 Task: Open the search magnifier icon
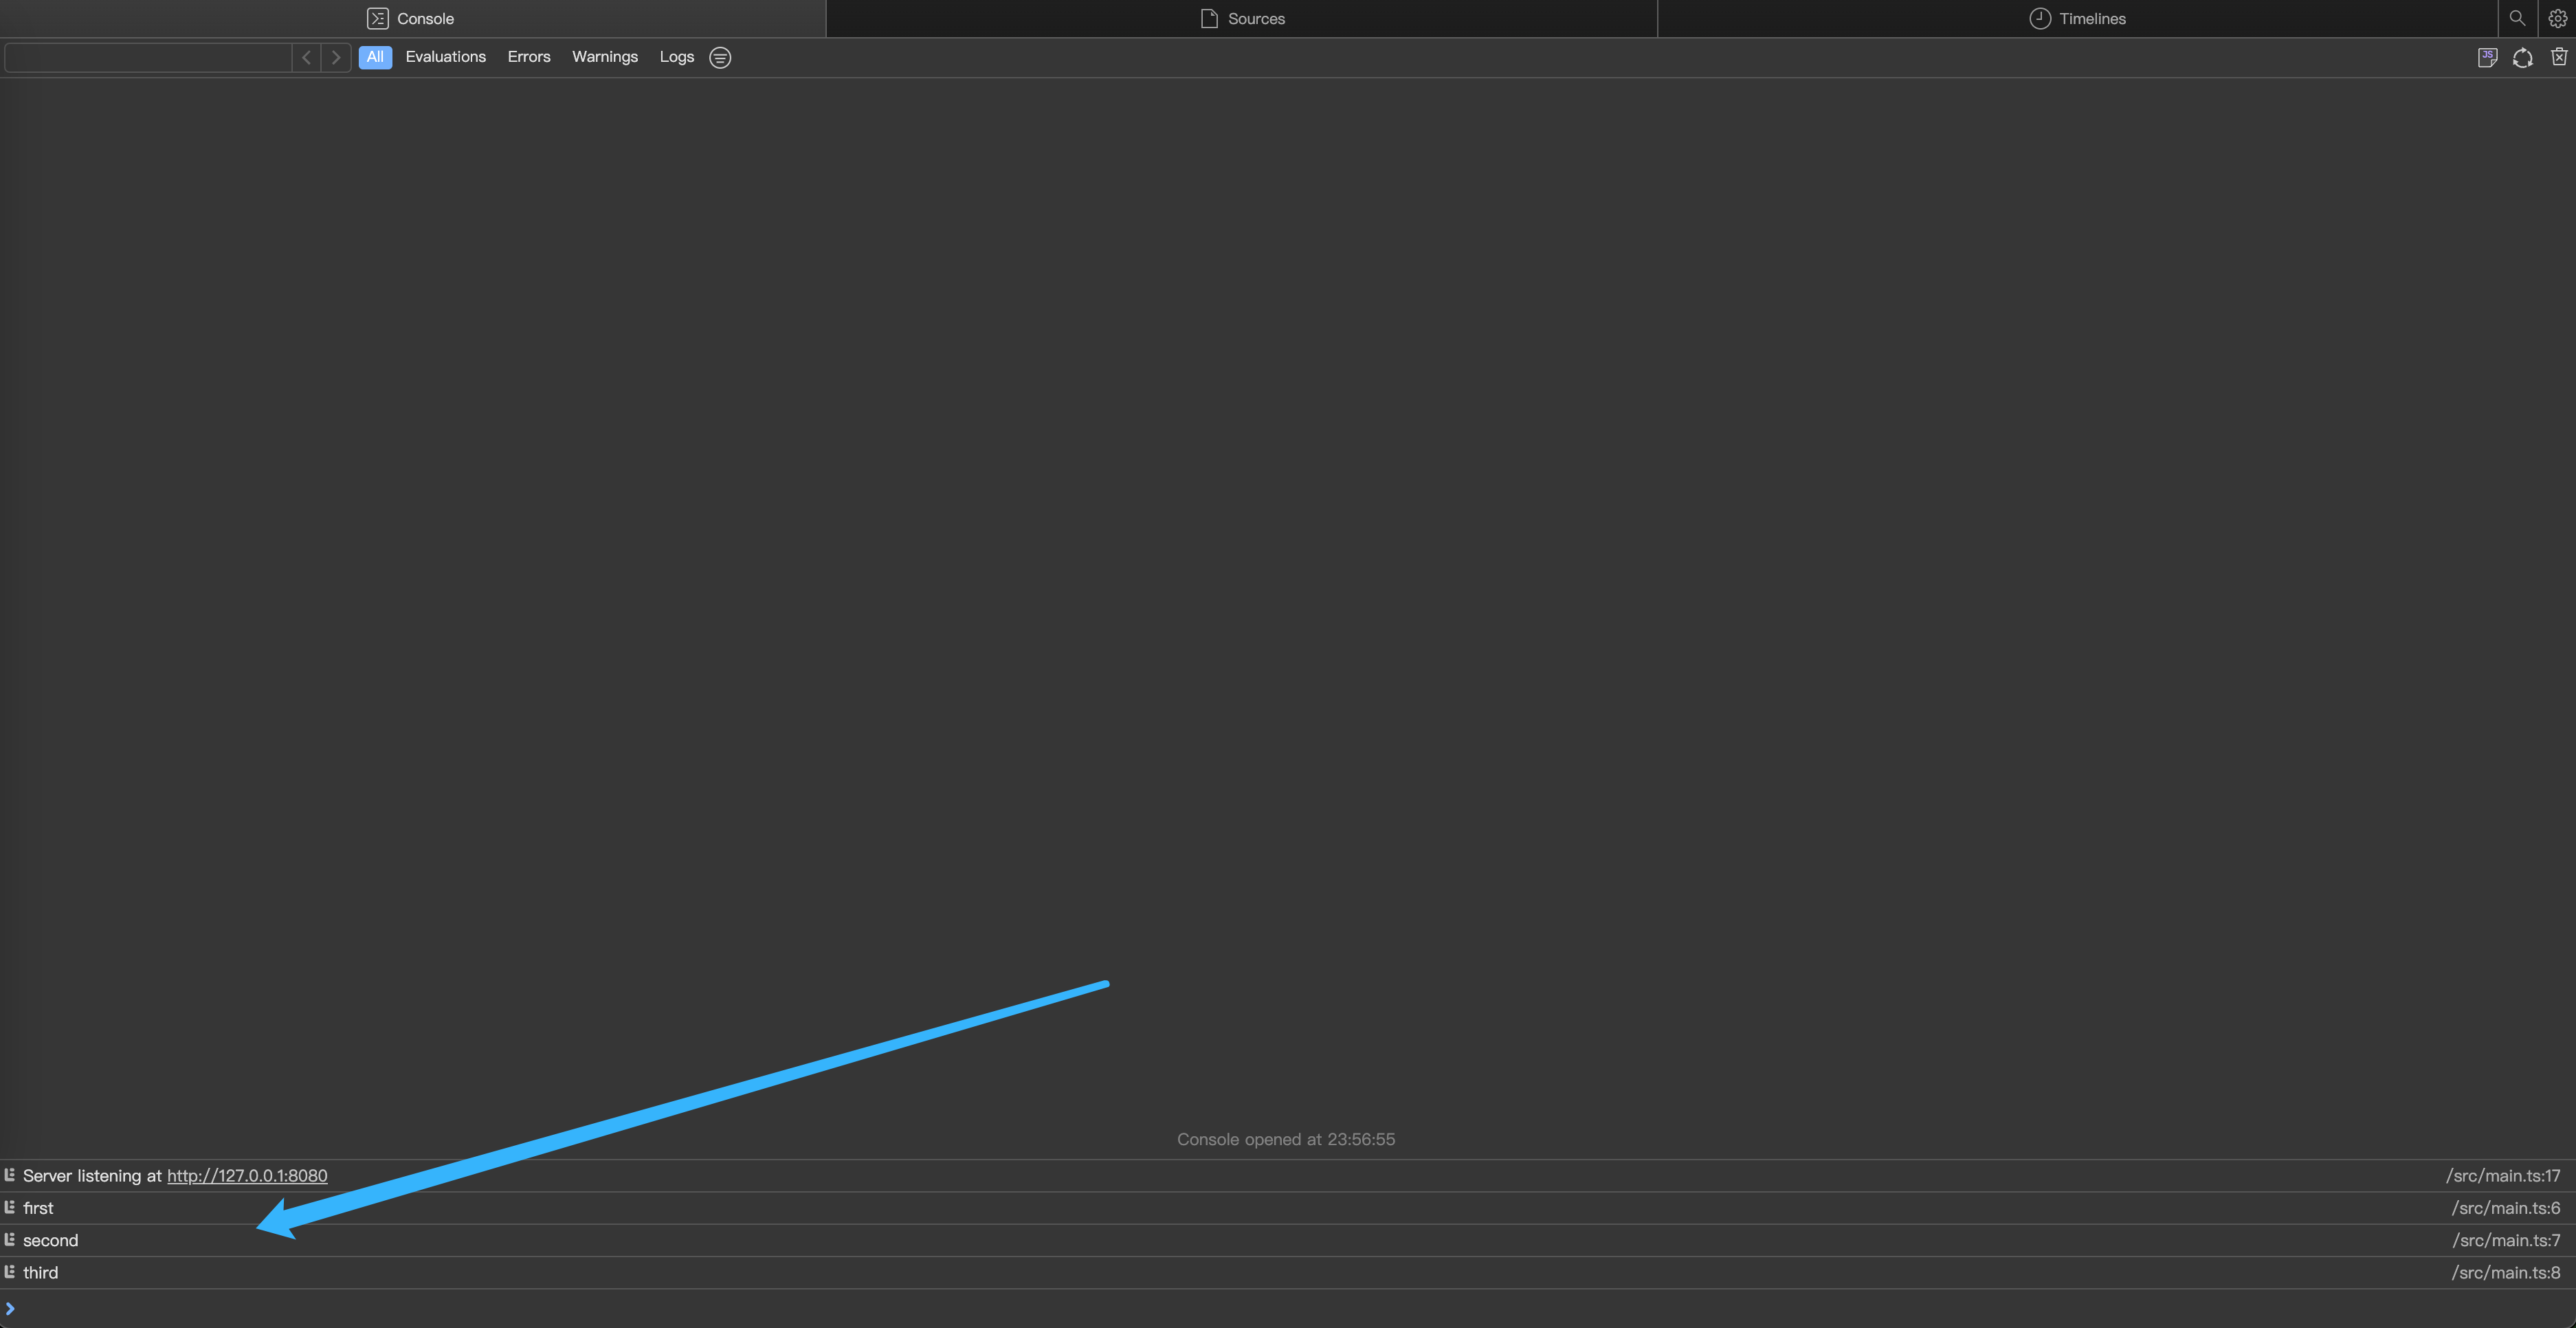(x=2517, y=18)
